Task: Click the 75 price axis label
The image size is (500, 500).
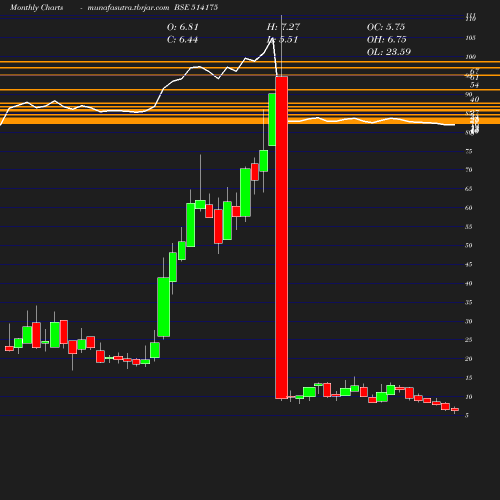Action: [x=469, y=151]
